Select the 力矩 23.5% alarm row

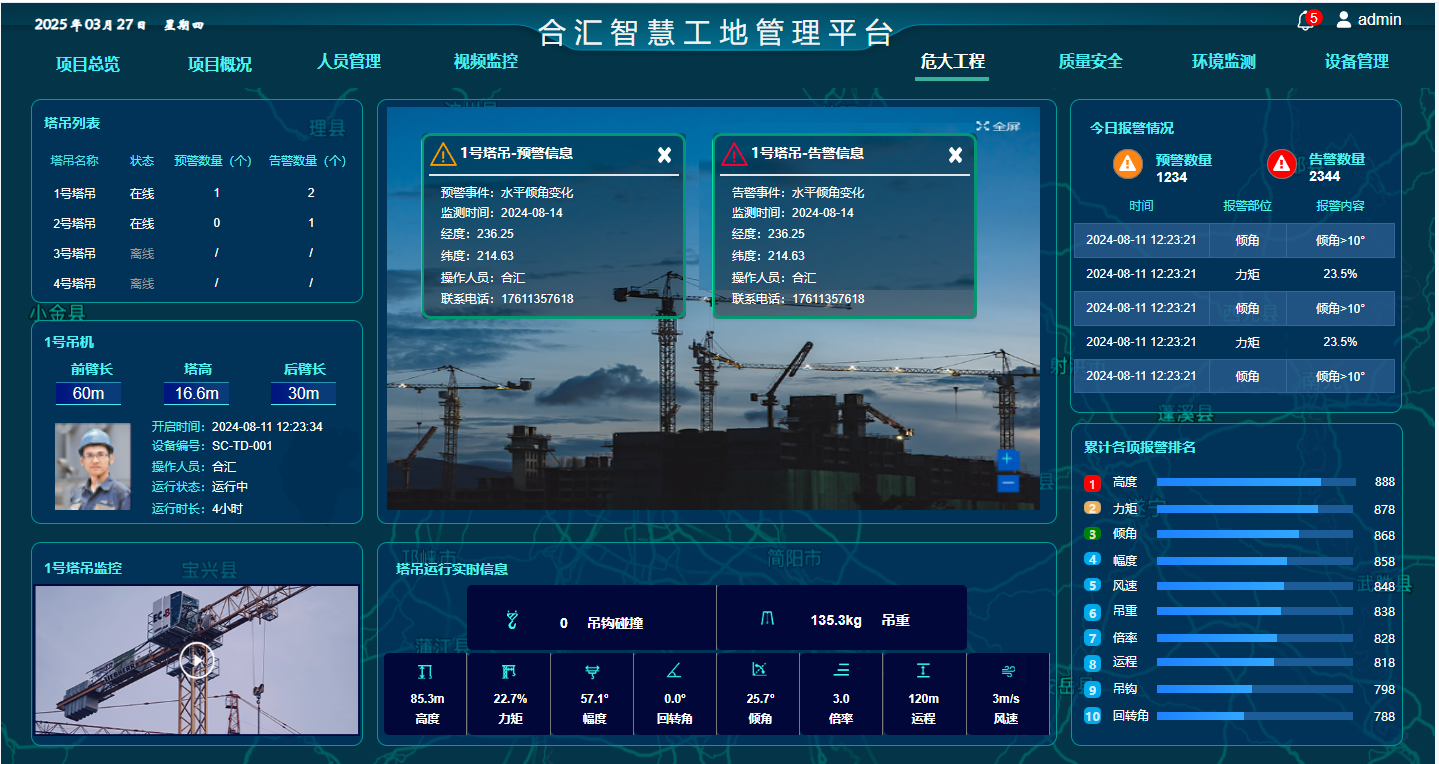pyautogui.click(x=1233, y=273)
